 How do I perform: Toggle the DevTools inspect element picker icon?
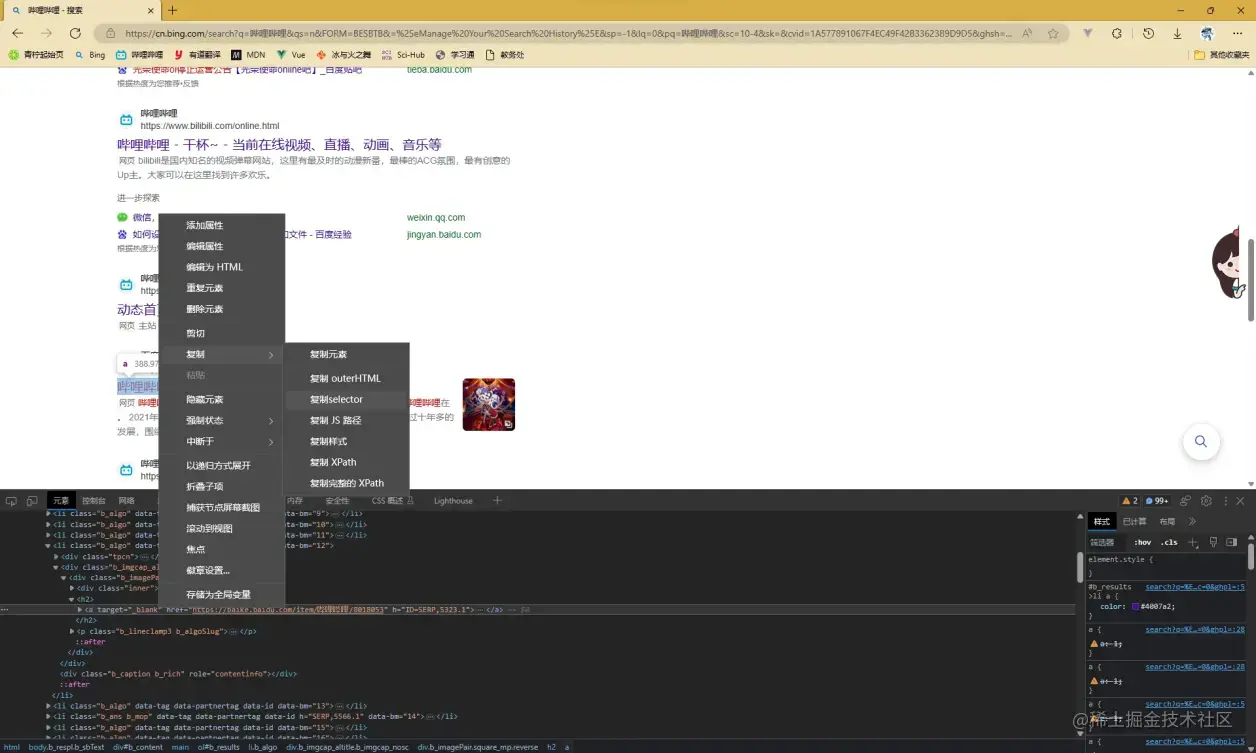(x=12, y=501)
